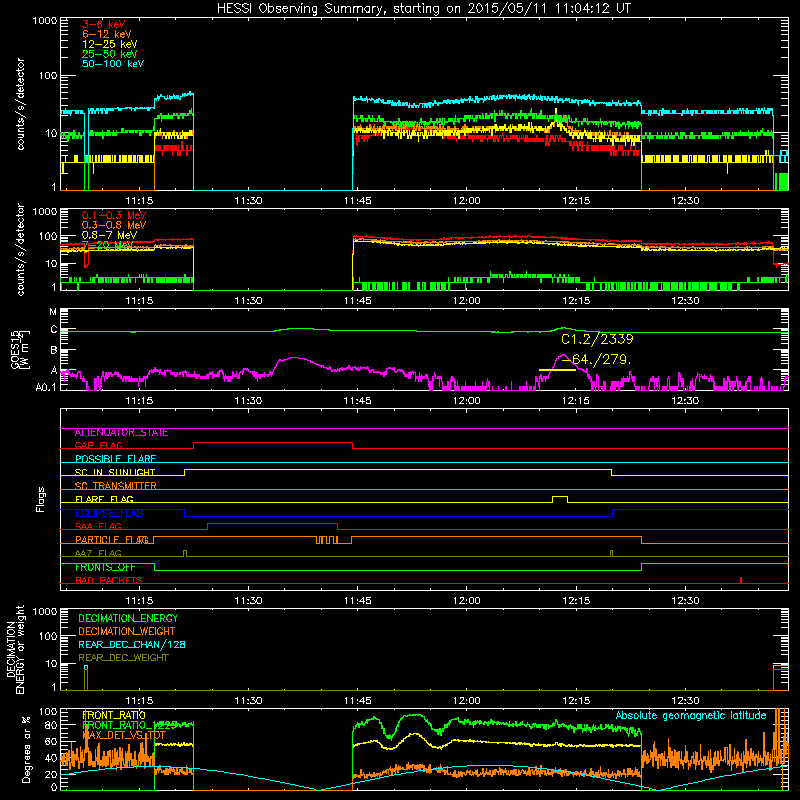Click the POSSIBLE_FLARE flag label
Image resolution: width=800 pixels, height=800 pixels.
(115, 459)
